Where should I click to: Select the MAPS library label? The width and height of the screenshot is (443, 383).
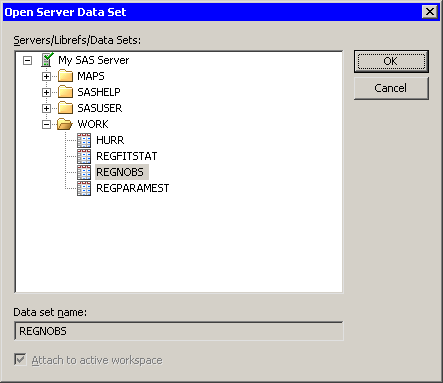[x=91, y=76]
